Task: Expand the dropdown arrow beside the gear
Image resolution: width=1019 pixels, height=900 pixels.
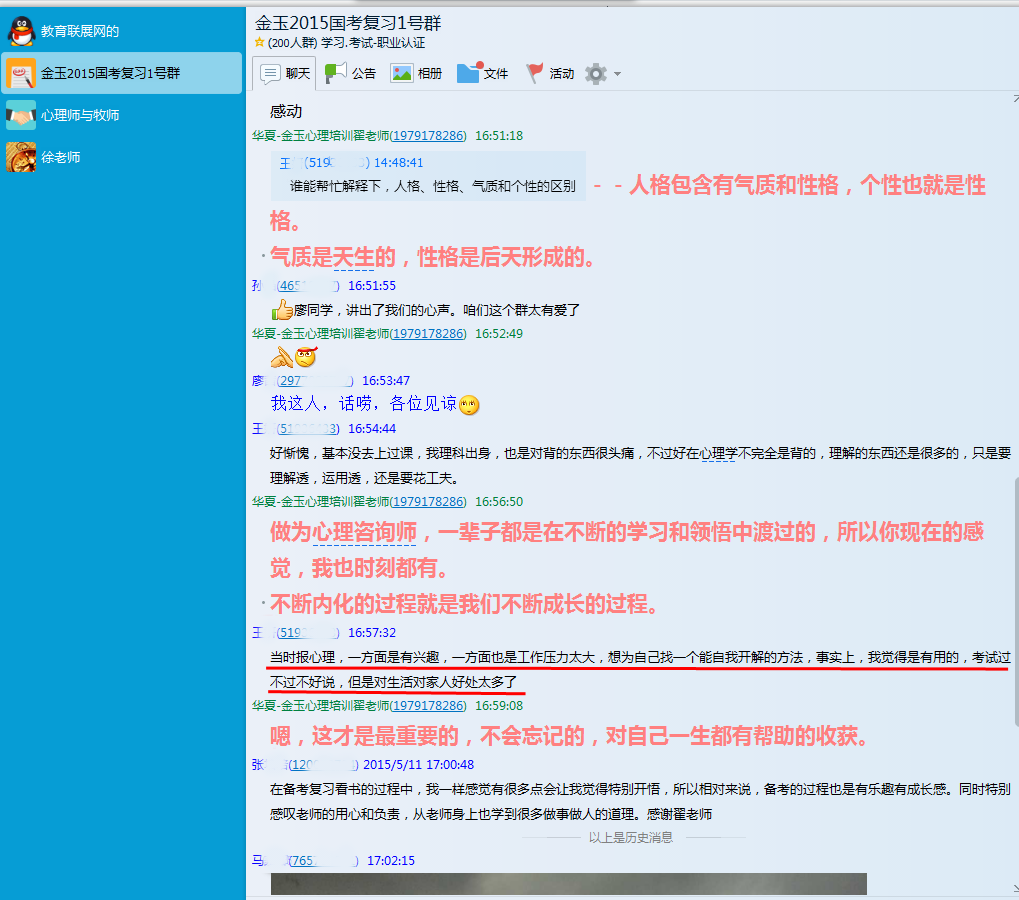Action: (x=617, y=74)
